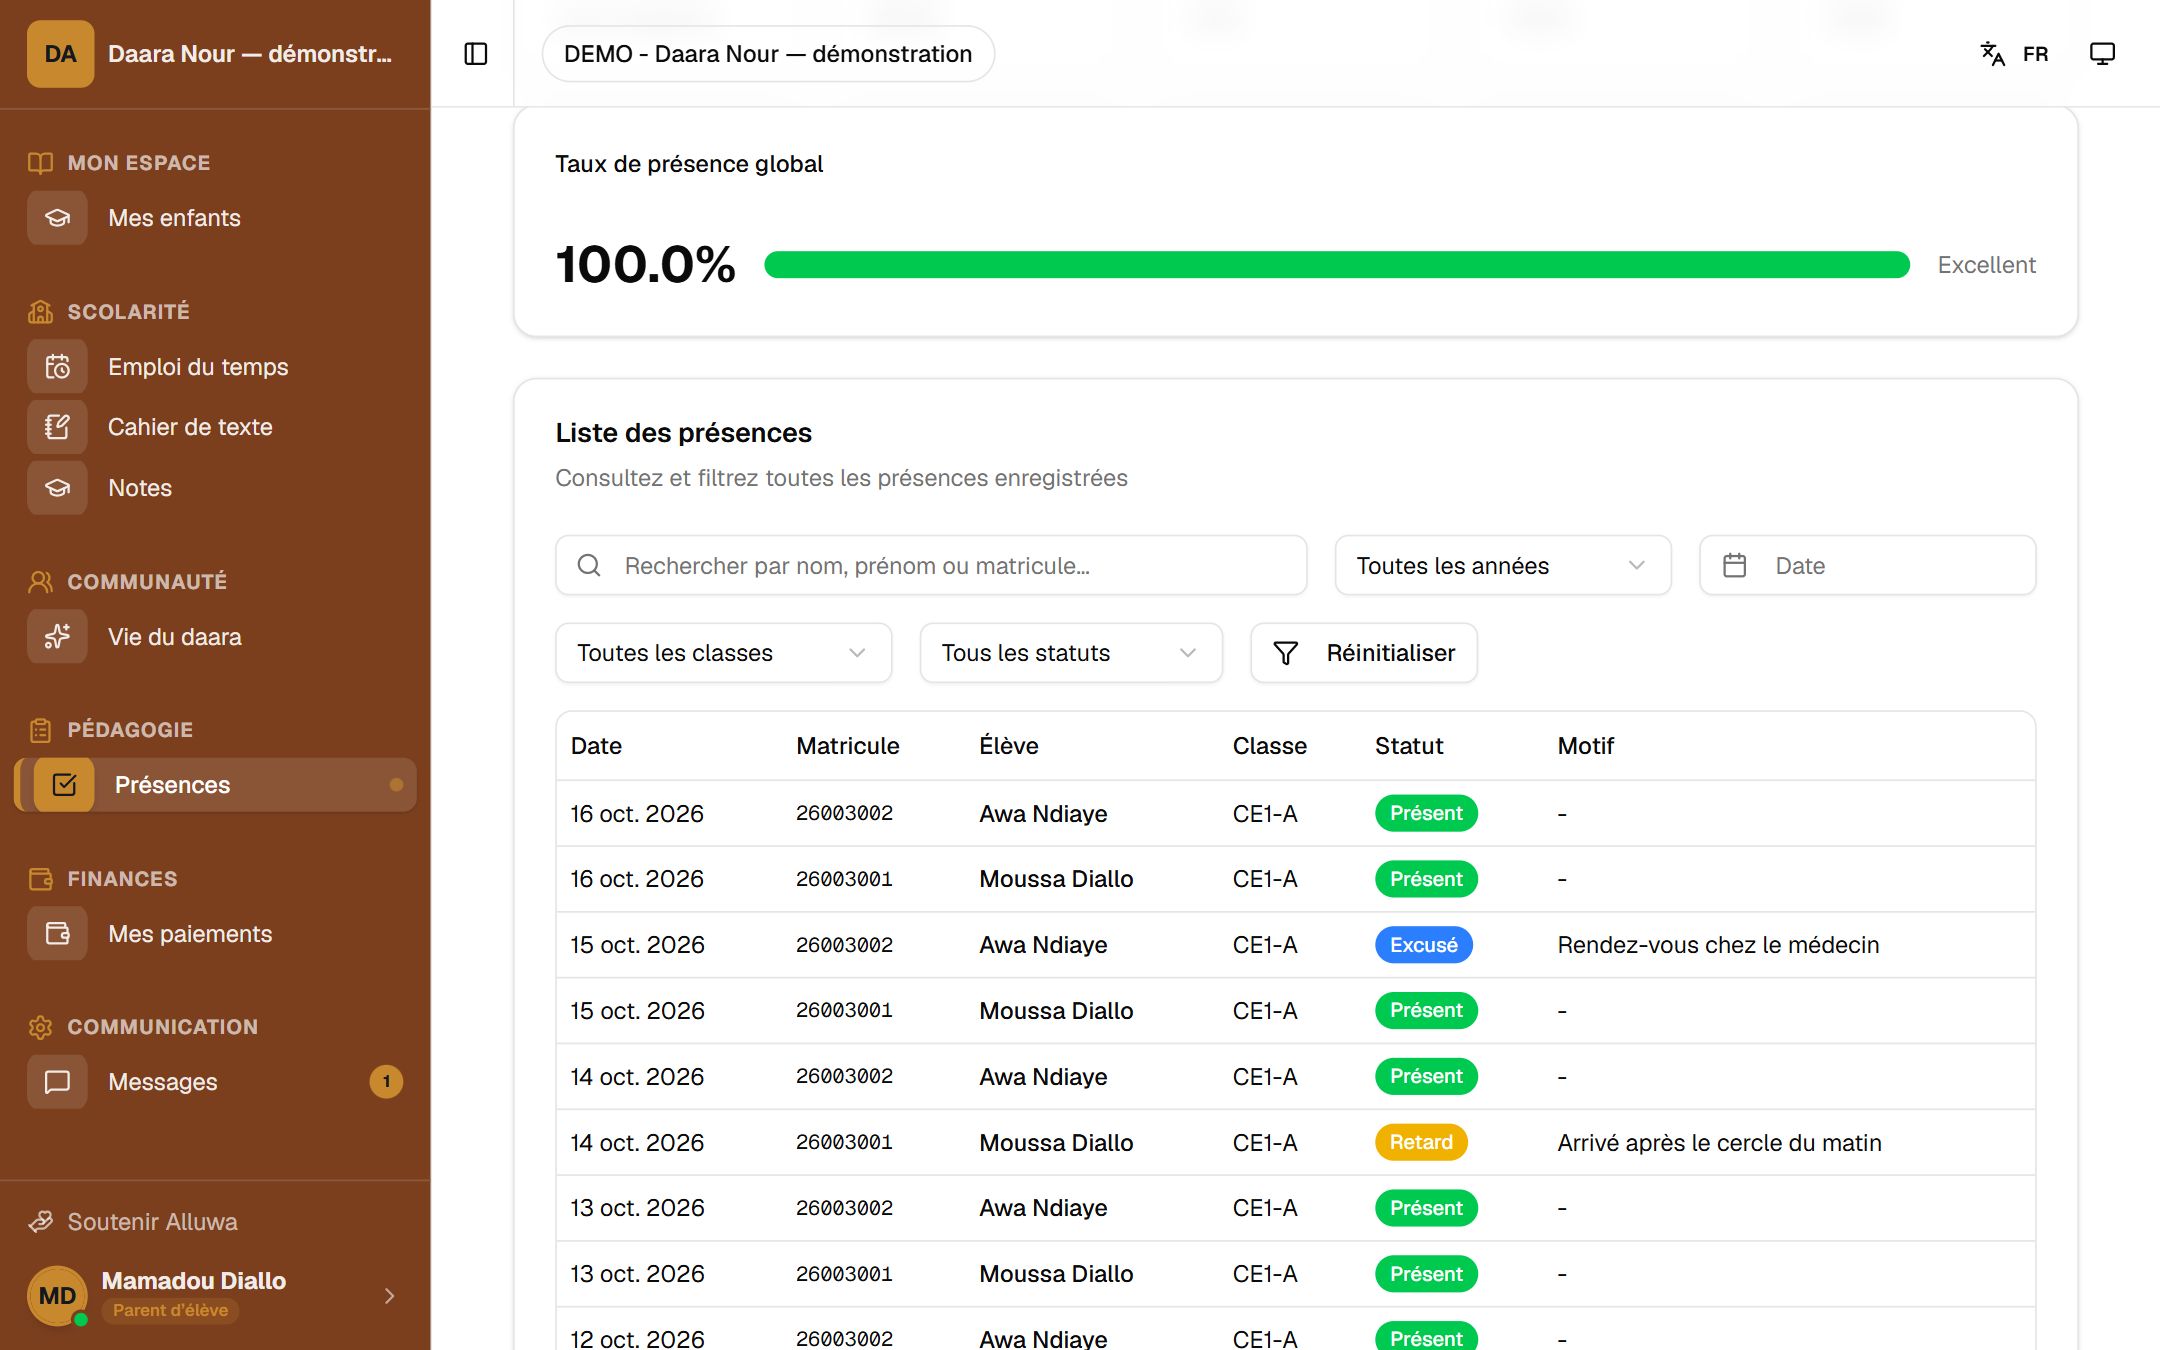This screenshot has width=2160, height=1350.
Task: Click the green presence rate progress bar
Action: coord(1337,265)
